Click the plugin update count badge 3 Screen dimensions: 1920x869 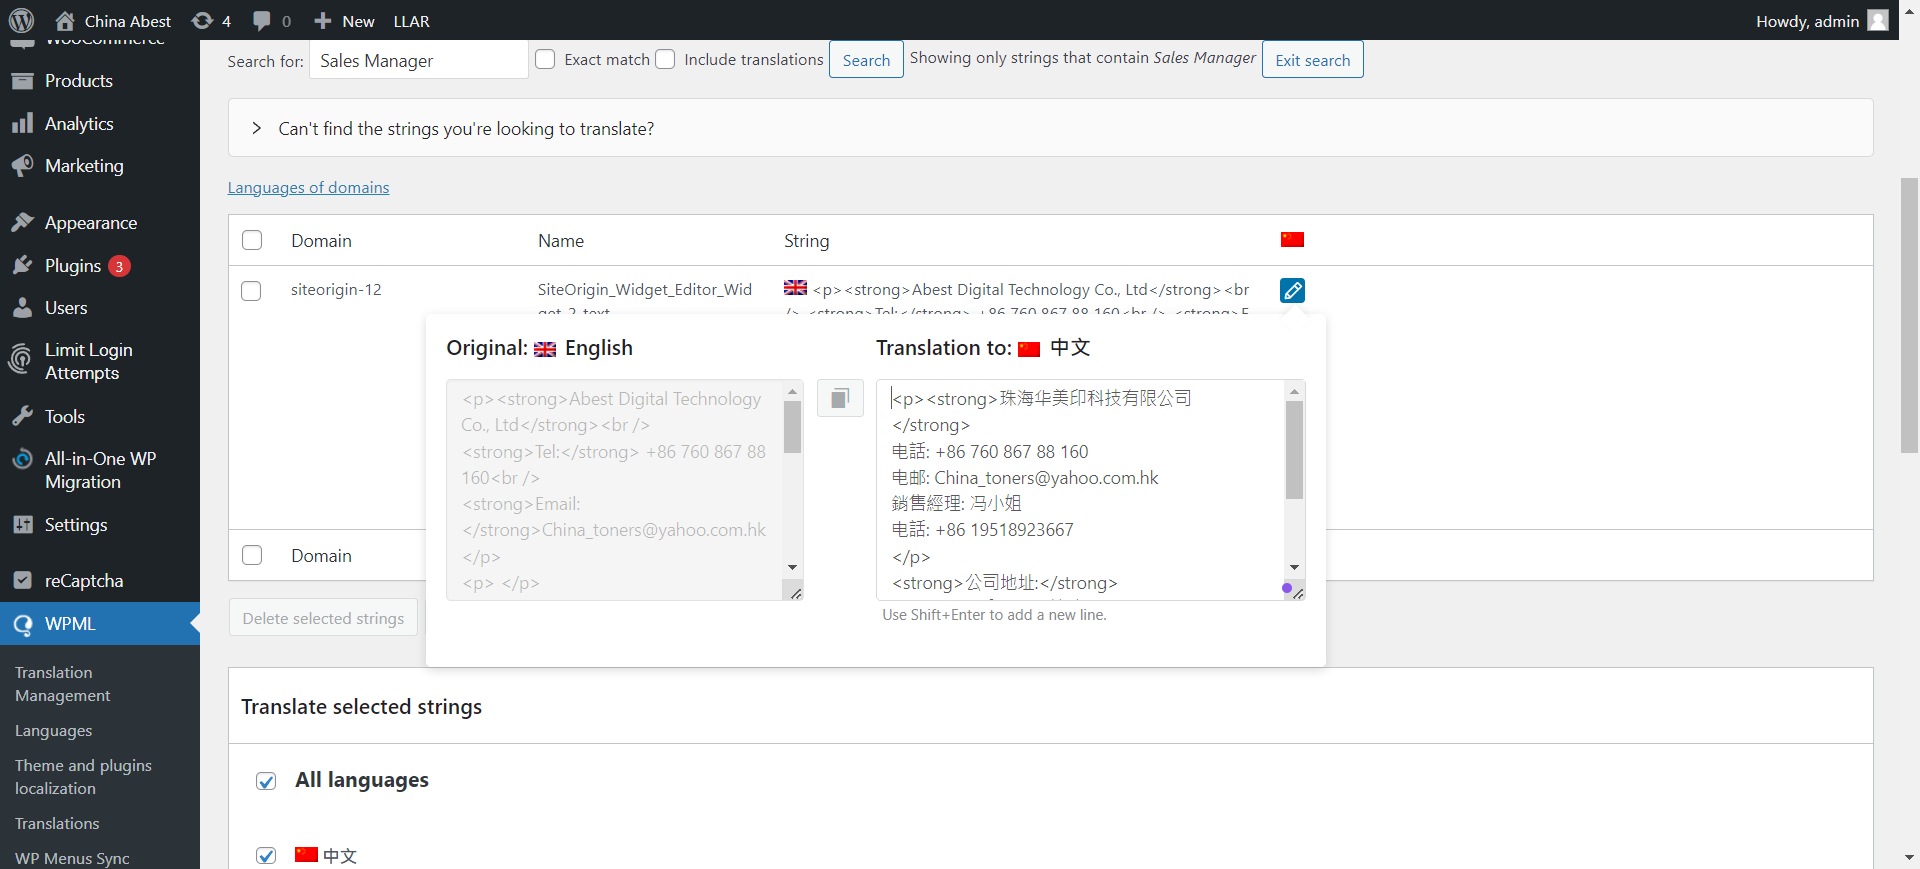[119, 266]
